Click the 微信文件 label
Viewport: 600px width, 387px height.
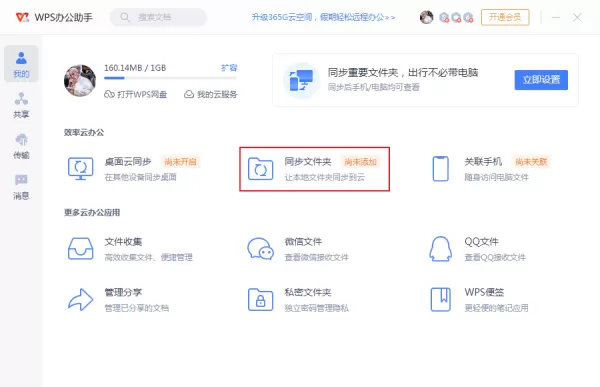303,242
